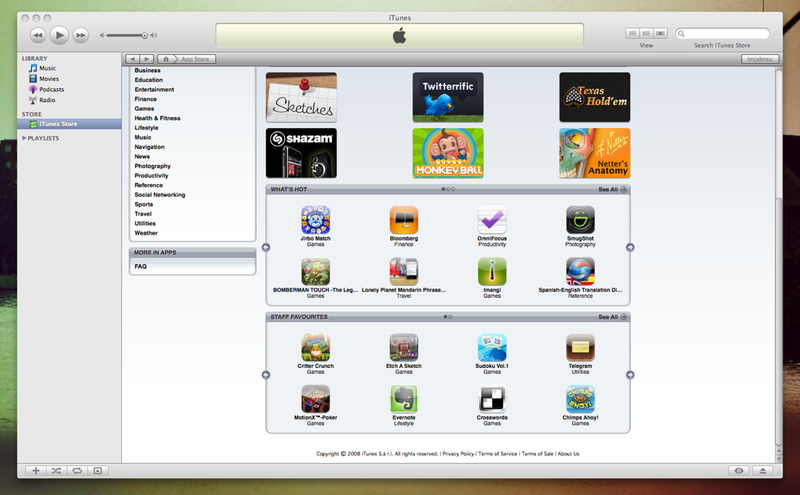Open the Bloomberg app icon

click(x=404, y=220)
